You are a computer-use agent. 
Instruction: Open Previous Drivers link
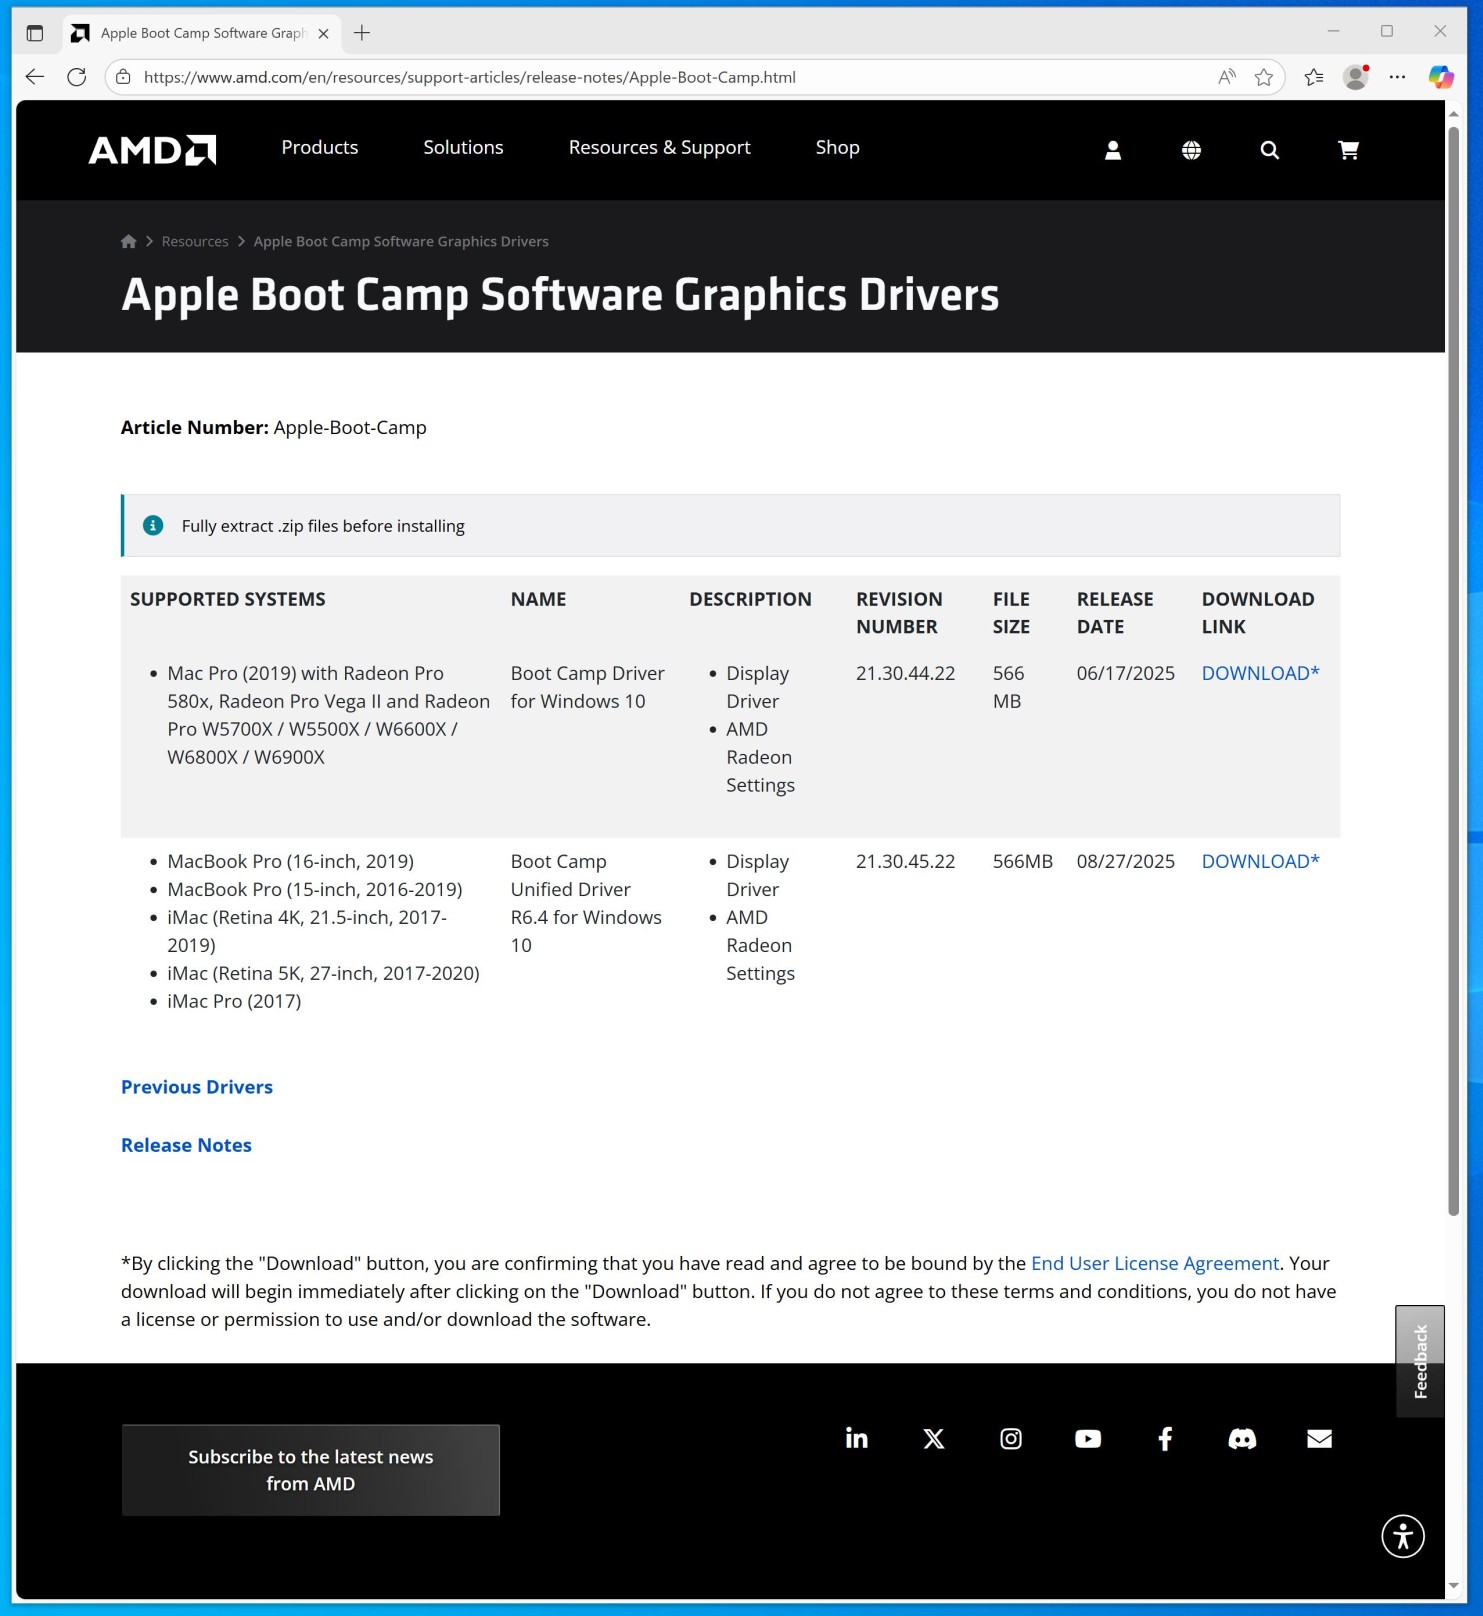[x=197, y=1087]
